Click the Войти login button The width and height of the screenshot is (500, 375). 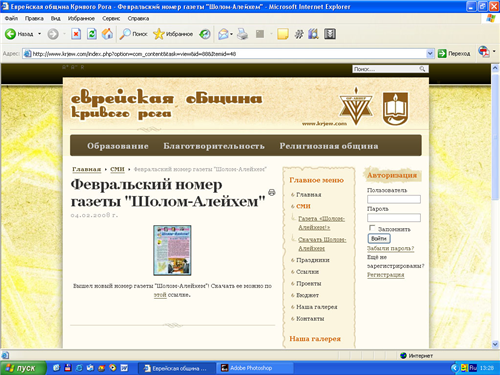pyautogui.click(x=379, y=238)
